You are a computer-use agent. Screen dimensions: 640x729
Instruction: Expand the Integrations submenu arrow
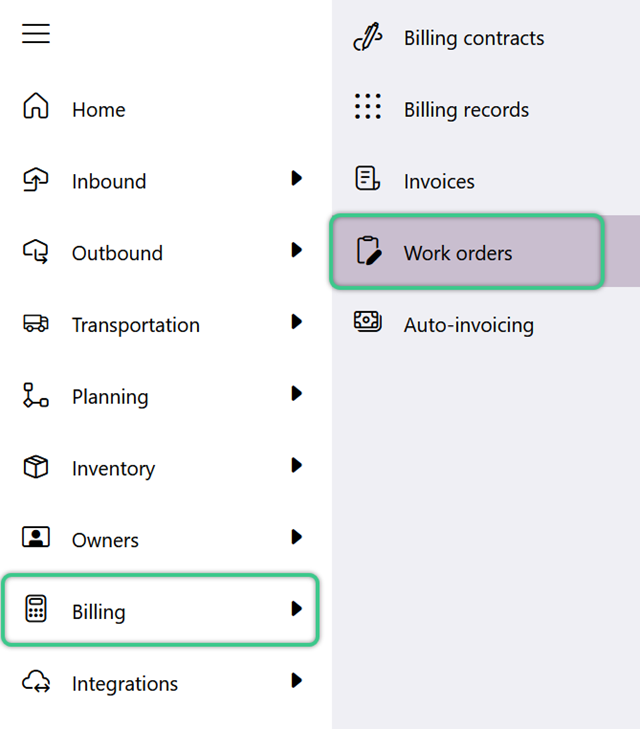(297, 681)
